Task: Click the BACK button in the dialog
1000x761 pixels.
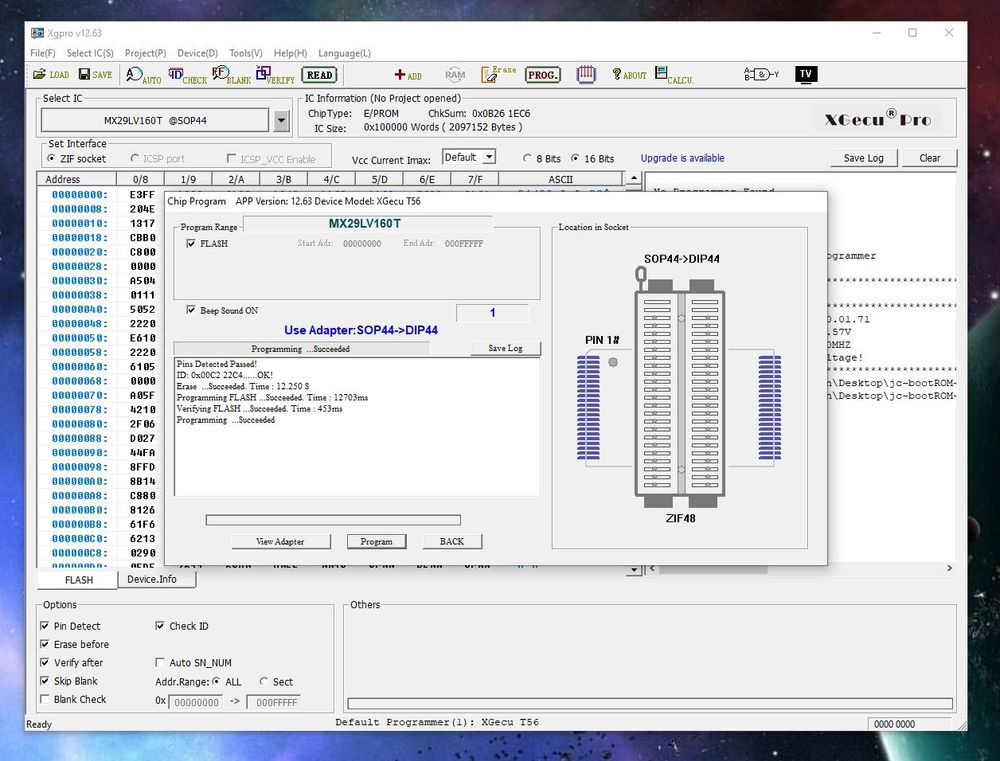Action: pos(452,542)
